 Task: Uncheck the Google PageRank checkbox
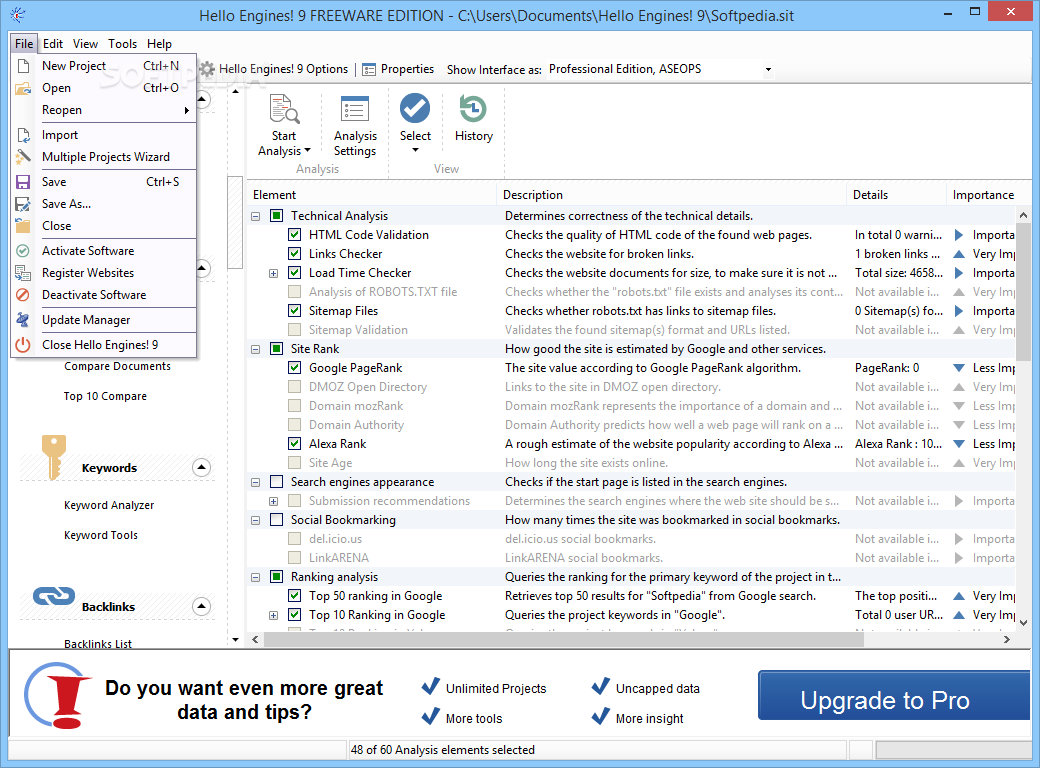[x=295, y=368]
